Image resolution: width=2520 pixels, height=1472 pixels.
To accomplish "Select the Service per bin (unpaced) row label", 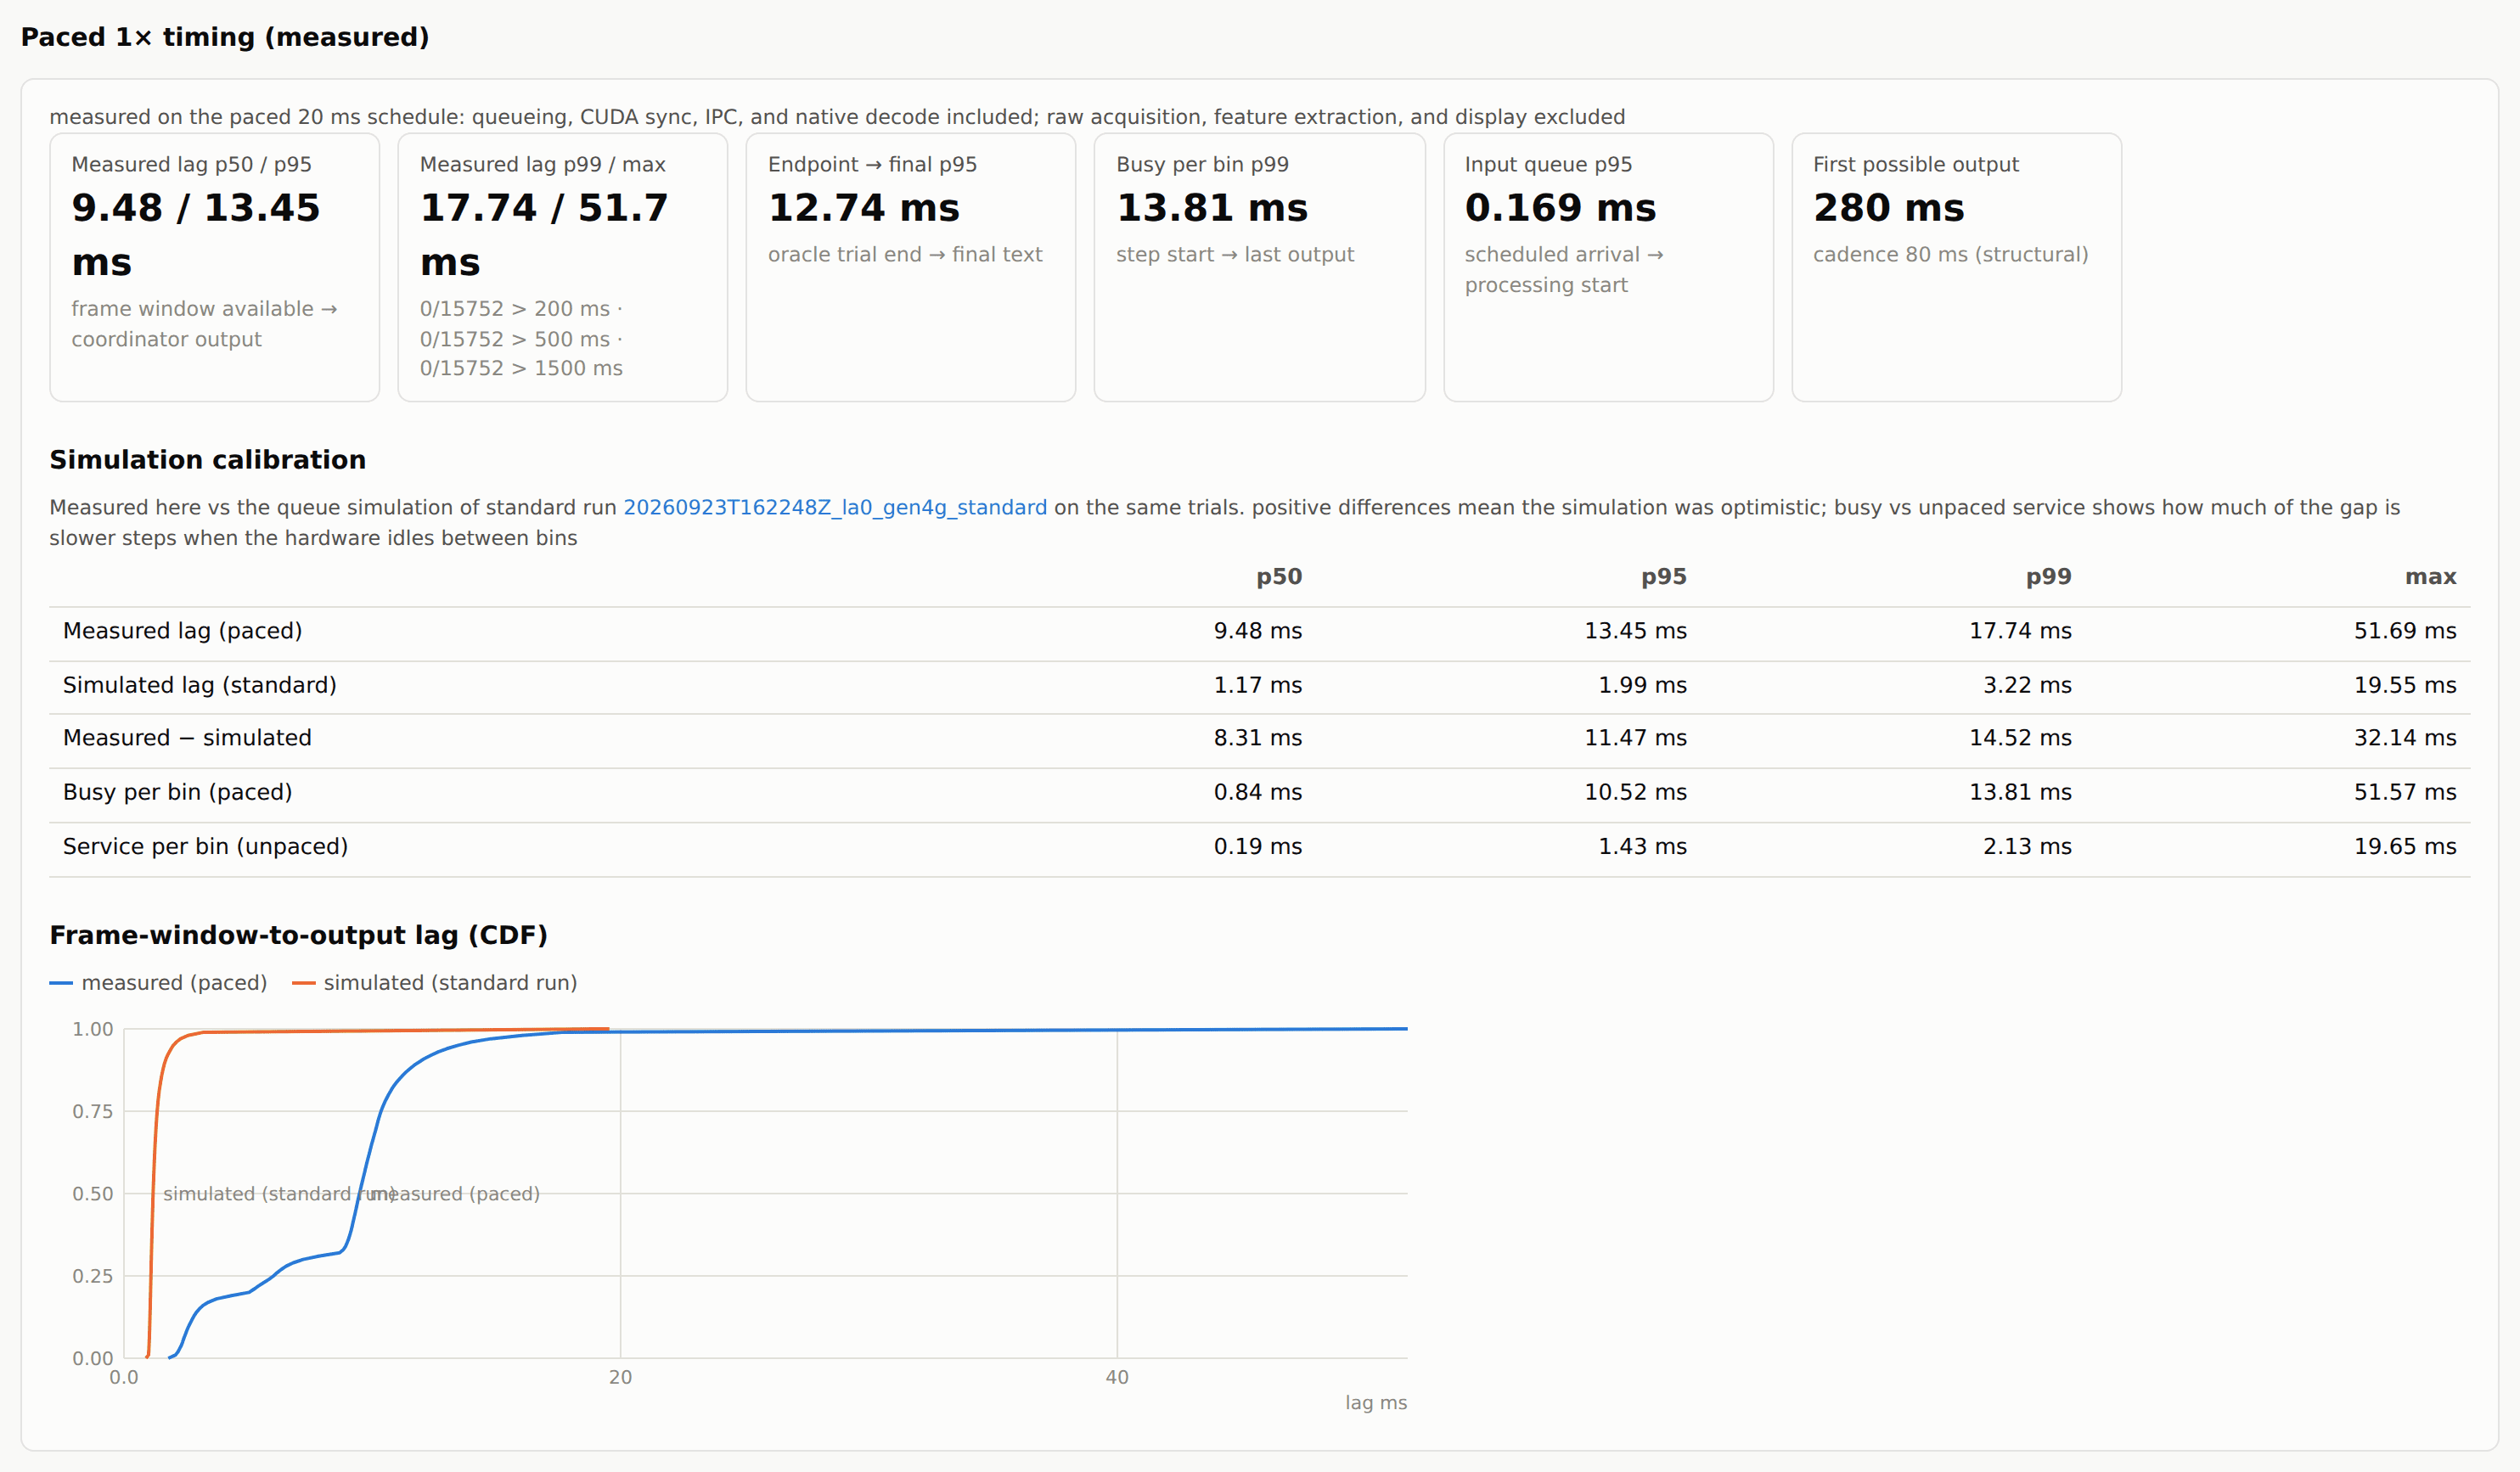I will click(x=205, y=846).
